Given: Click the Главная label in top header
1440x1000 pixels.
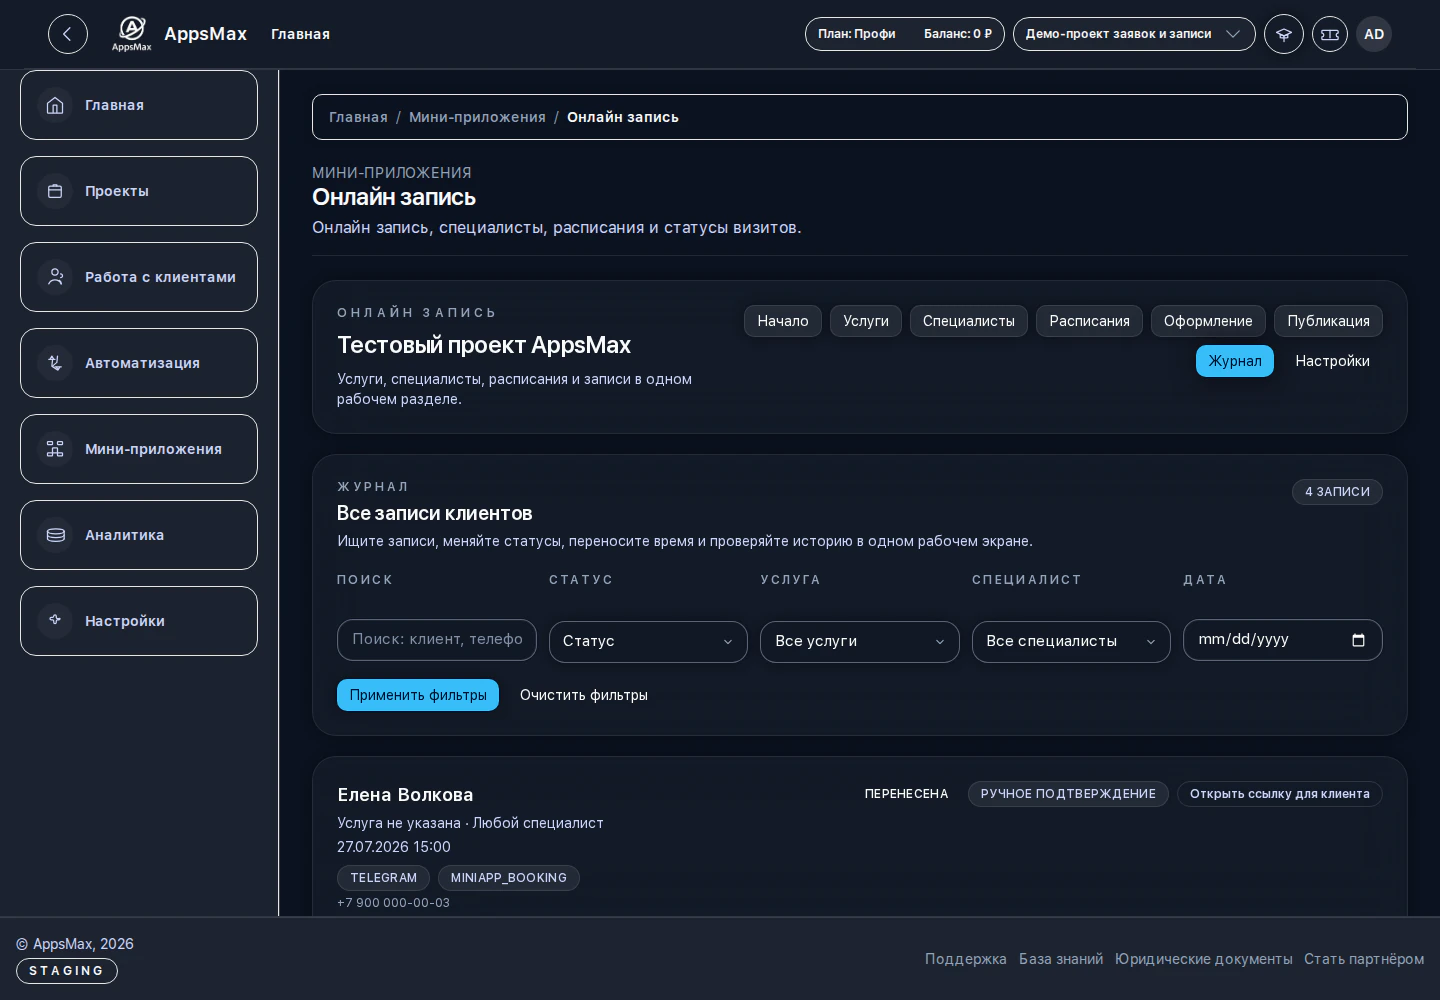Looking at the screenshot, I should [x=300, y=34].
